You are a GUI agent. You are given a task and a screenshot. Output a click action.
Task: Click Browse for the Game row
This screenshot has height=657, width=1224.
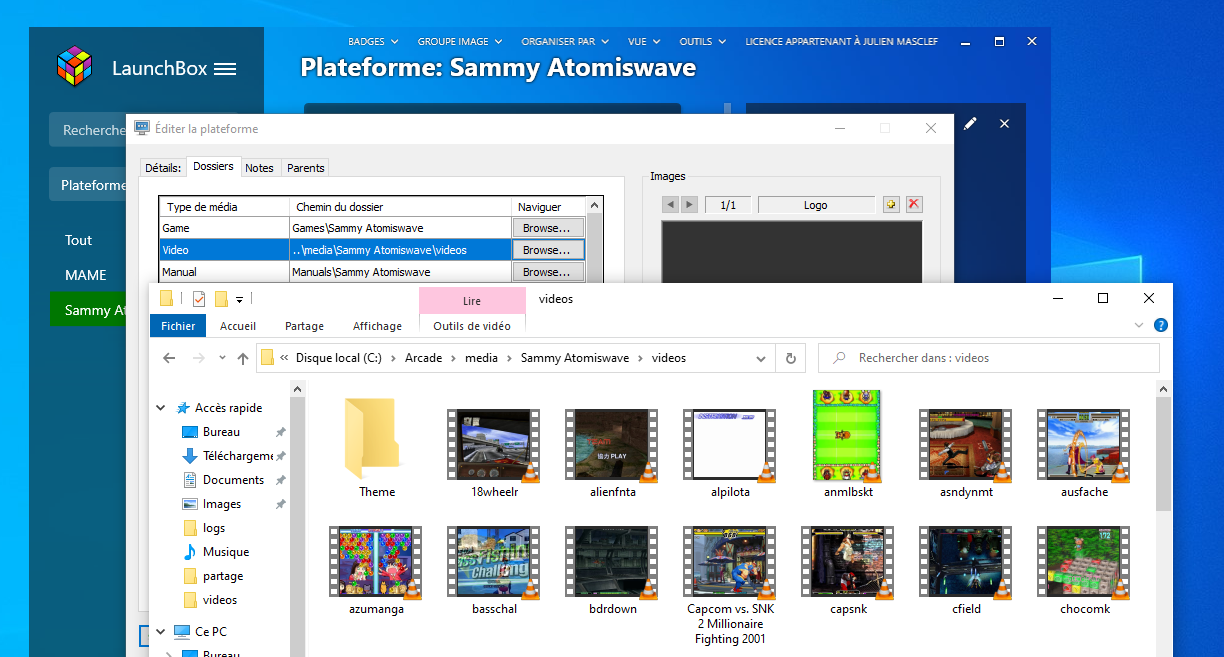click(548, 228)
